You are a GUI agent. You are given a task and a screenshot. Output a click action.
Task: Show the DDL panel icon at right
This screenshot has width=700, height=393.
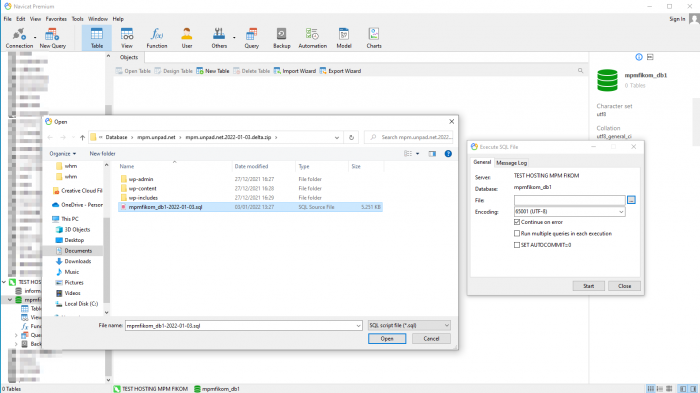click(650, 57)
